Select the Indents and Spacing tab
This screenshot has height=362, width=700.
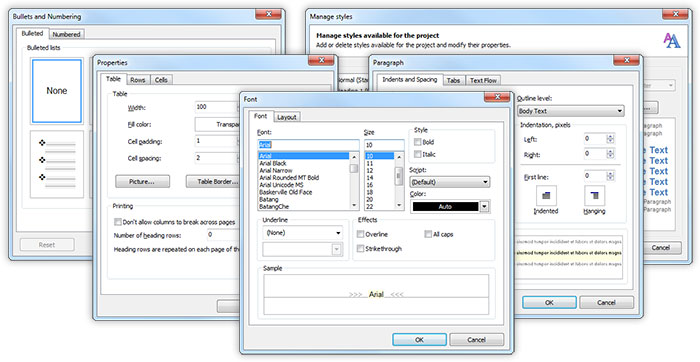click(410, 79)
